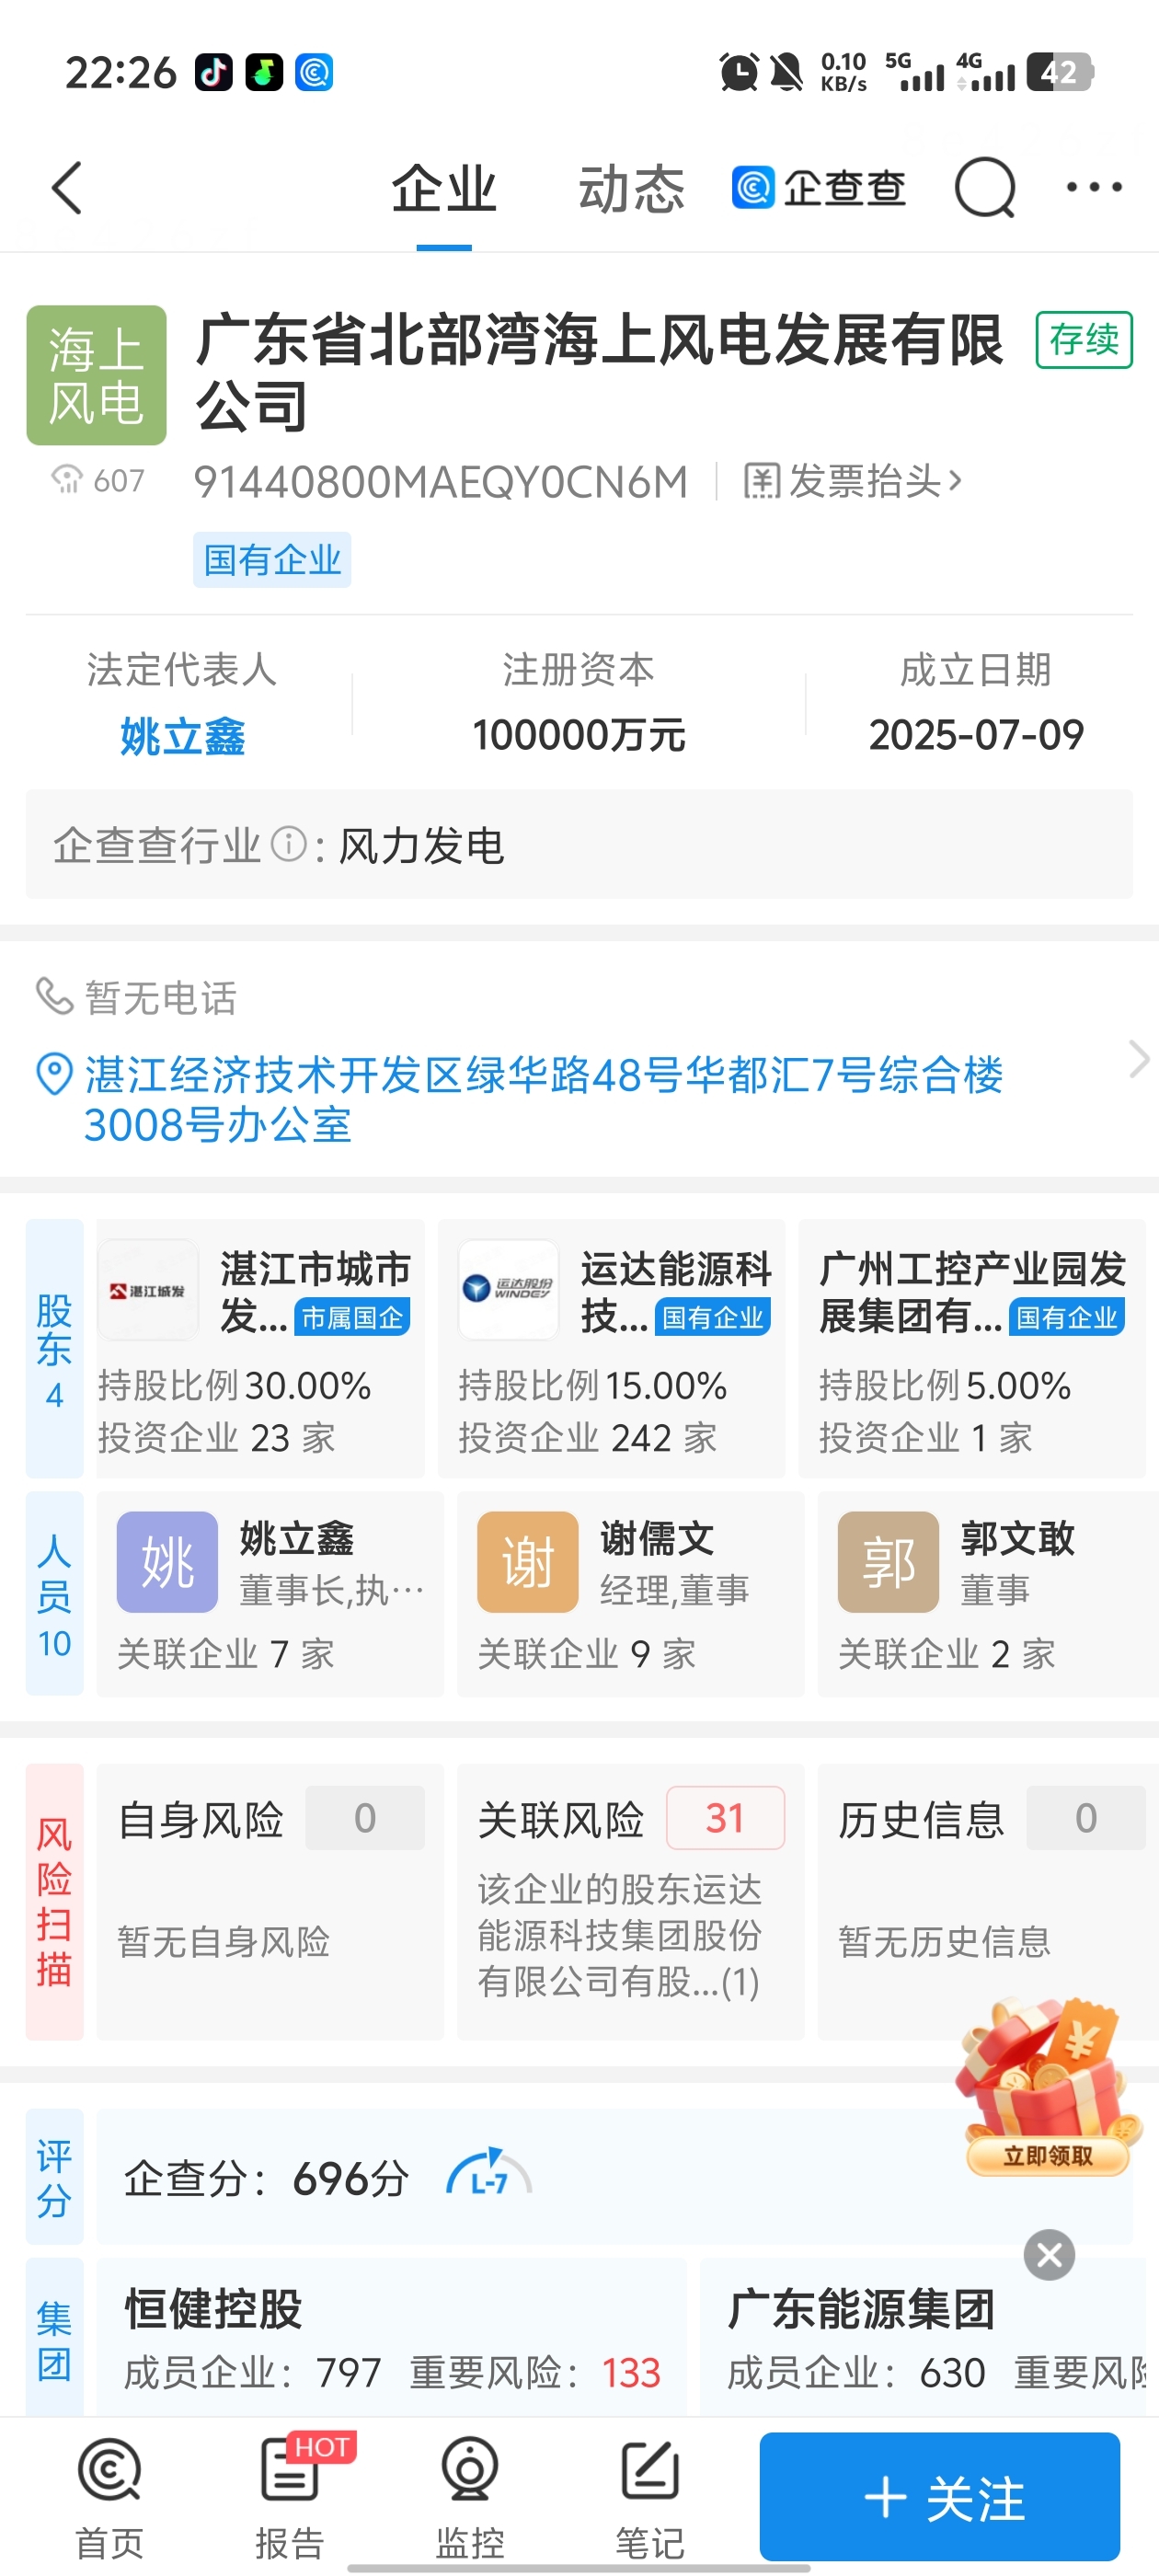1159x2576 pixels.
Task: Tap the 存续 status badge
Action: 1084,340
